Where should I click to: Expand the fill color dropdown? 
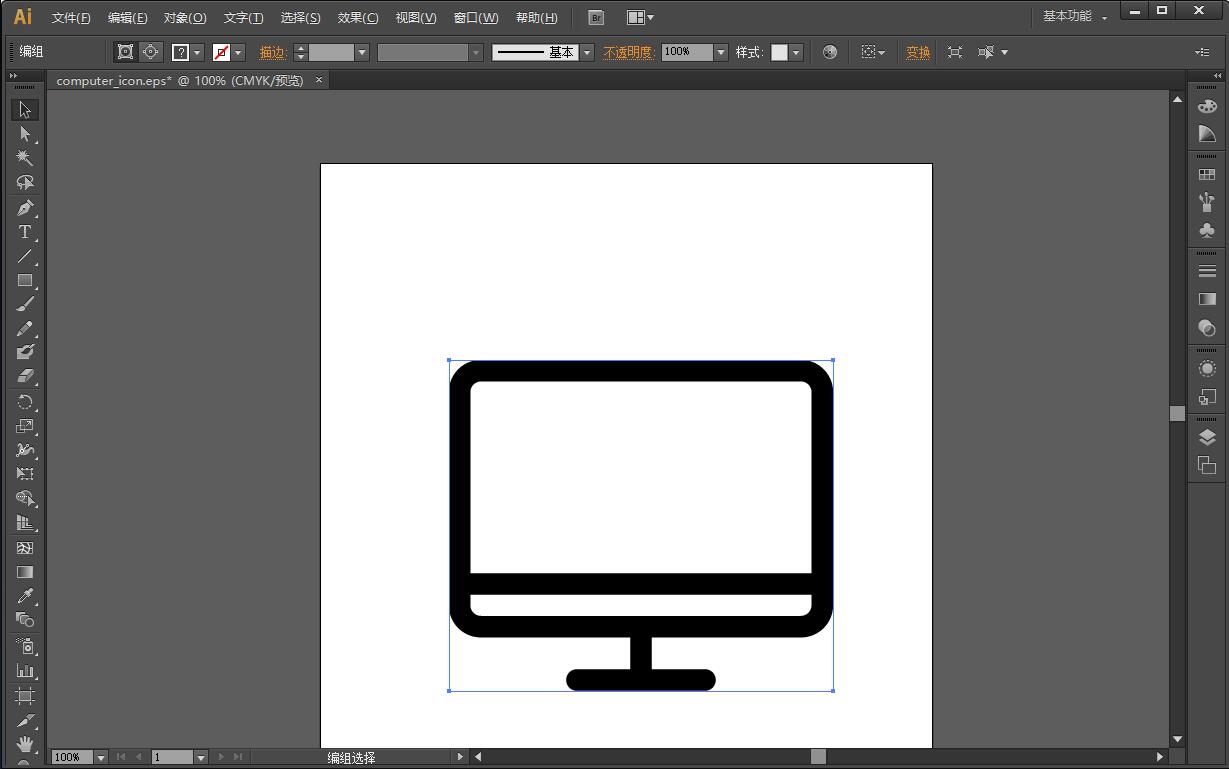pos(198,52)
